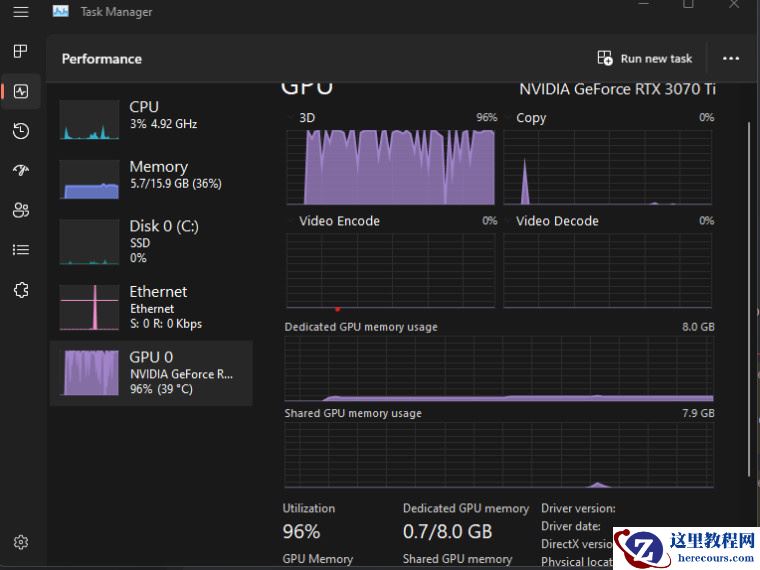Screen dimensions: 760x570
Task: Click the Performance page heading
Action: [102, 59]
